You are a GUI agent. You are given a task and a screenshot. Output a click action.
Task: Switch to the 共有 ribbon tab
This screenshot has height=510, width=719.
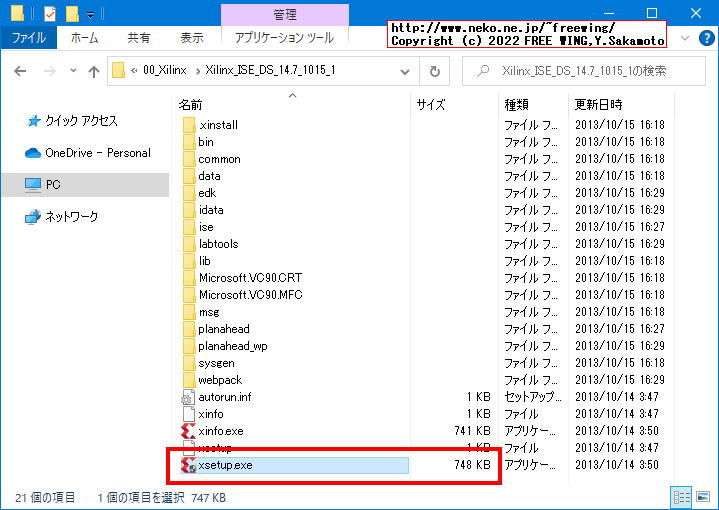[x=138, y=37]
